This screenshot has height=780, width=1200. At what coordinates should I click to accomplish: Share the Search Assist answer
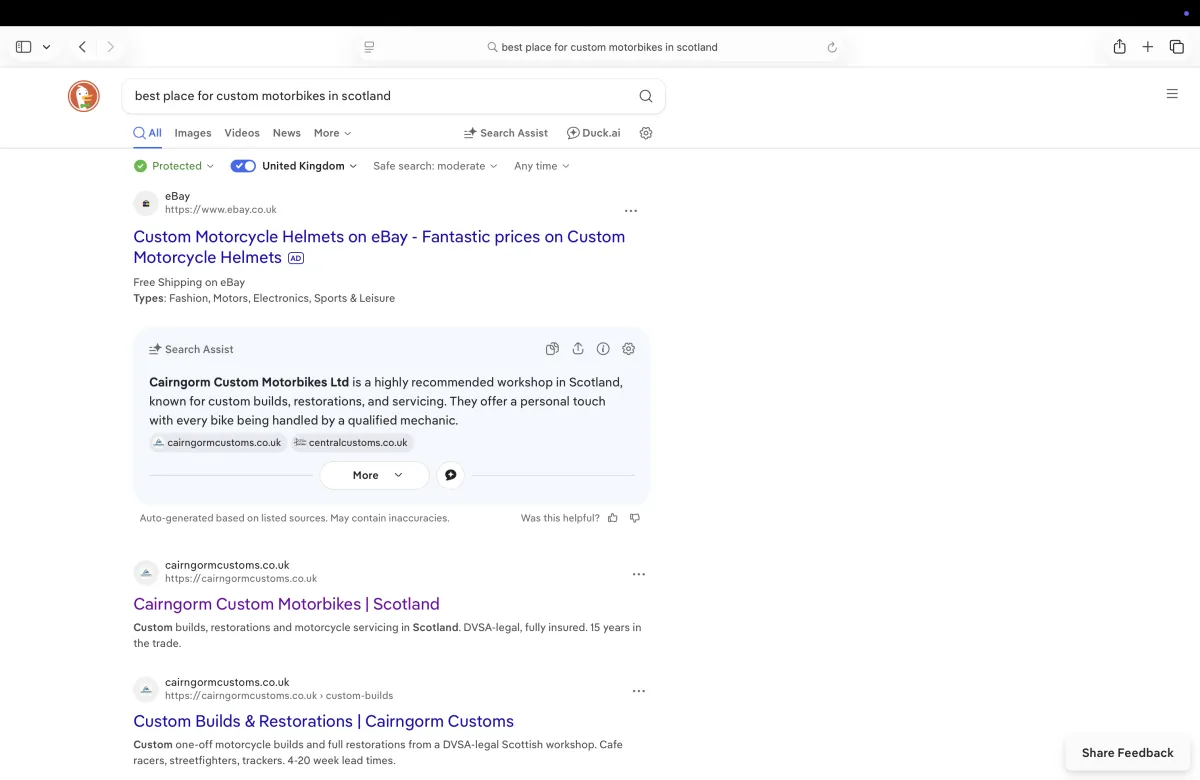pos(578,349)
